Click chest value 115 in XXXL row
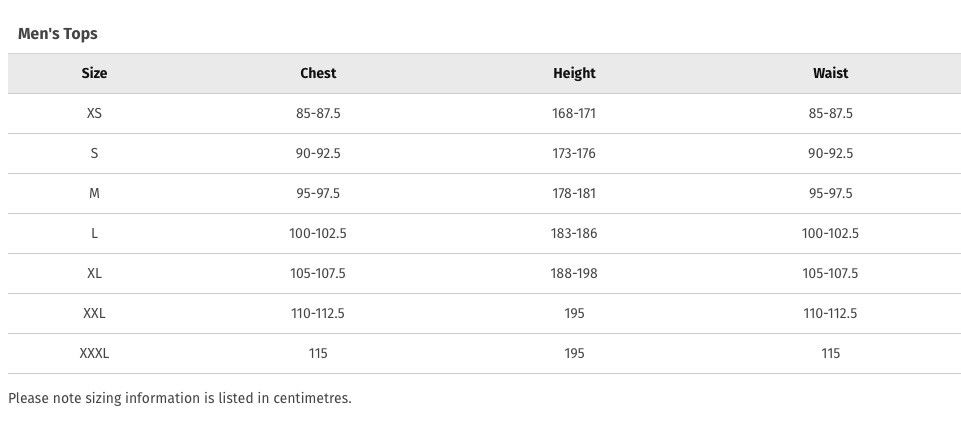961x431 pixels. click(x=318, y=353)
